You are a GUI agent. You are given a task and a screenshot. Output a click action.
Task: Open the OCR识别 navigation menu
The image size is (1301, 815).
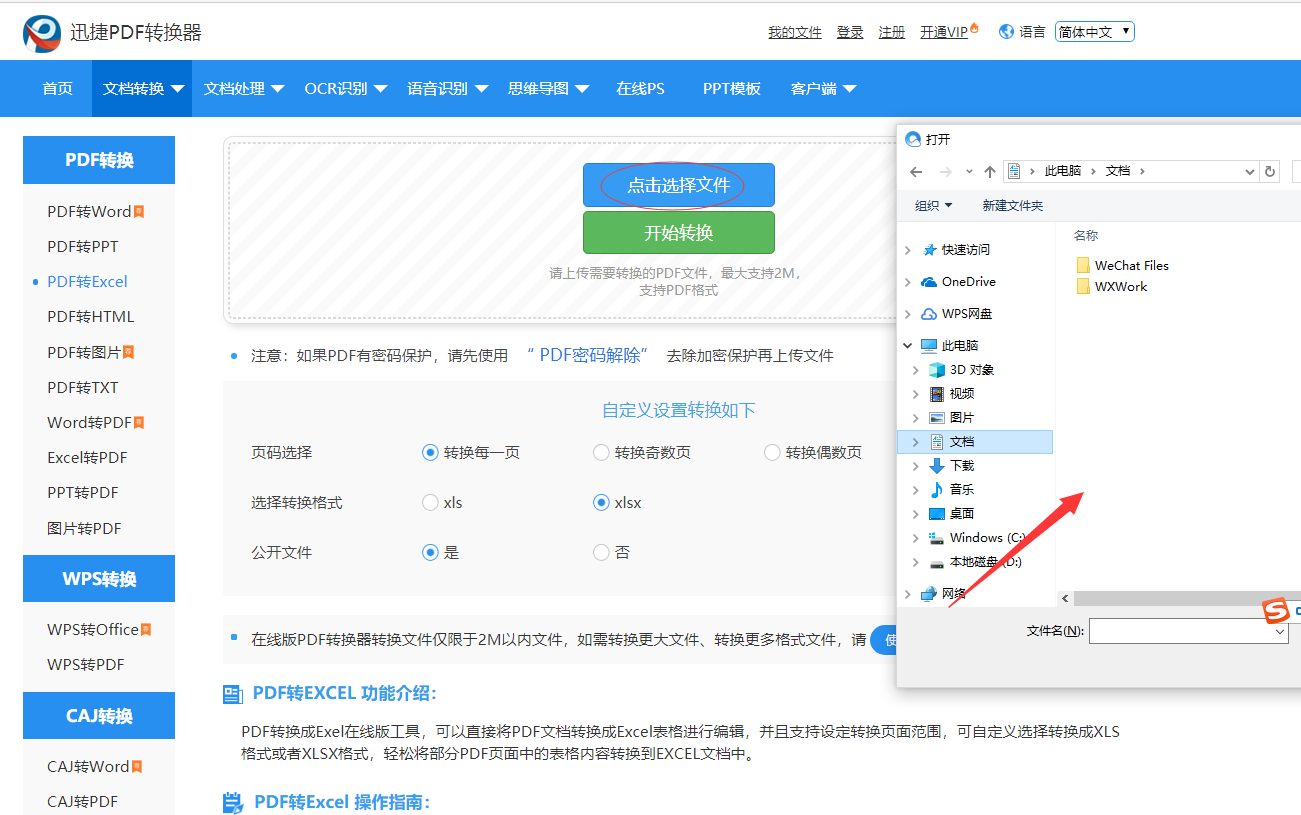[345, 88]
